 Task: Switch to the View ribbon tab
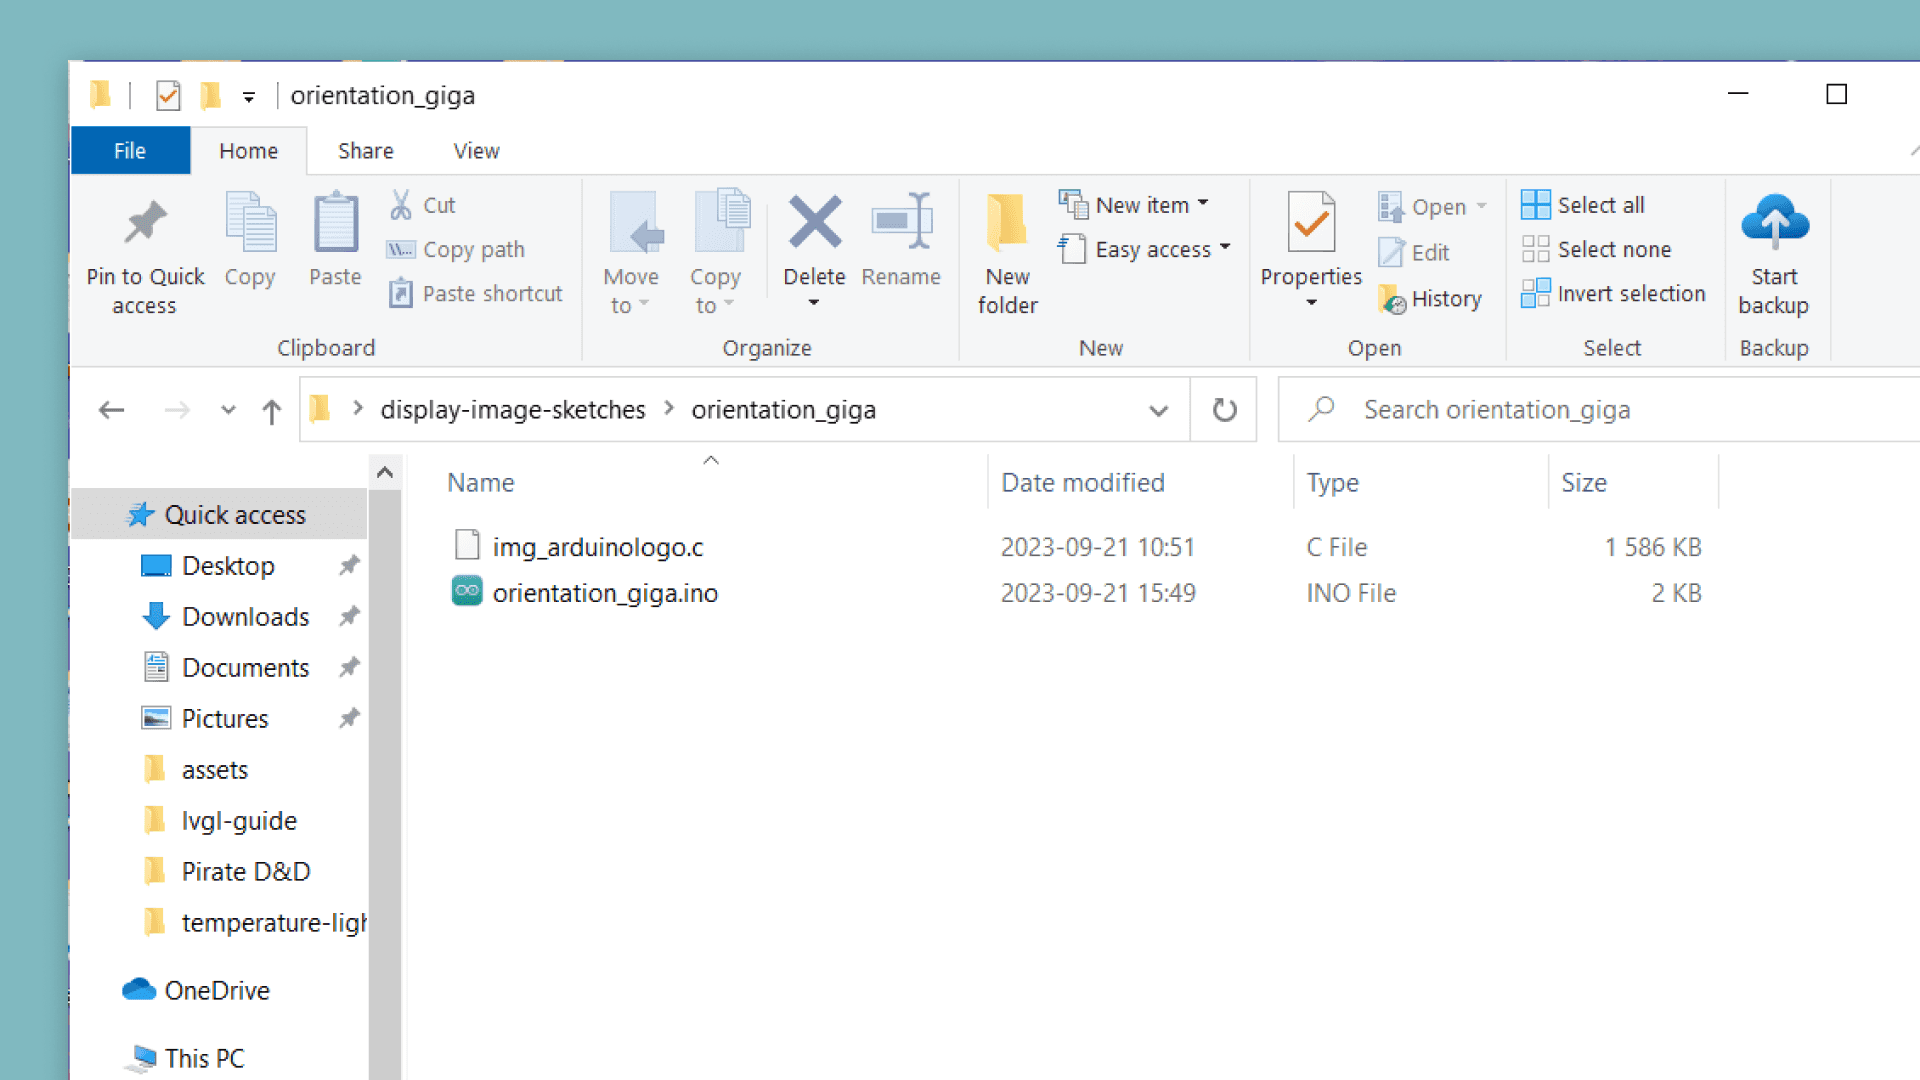pos(476,151)
